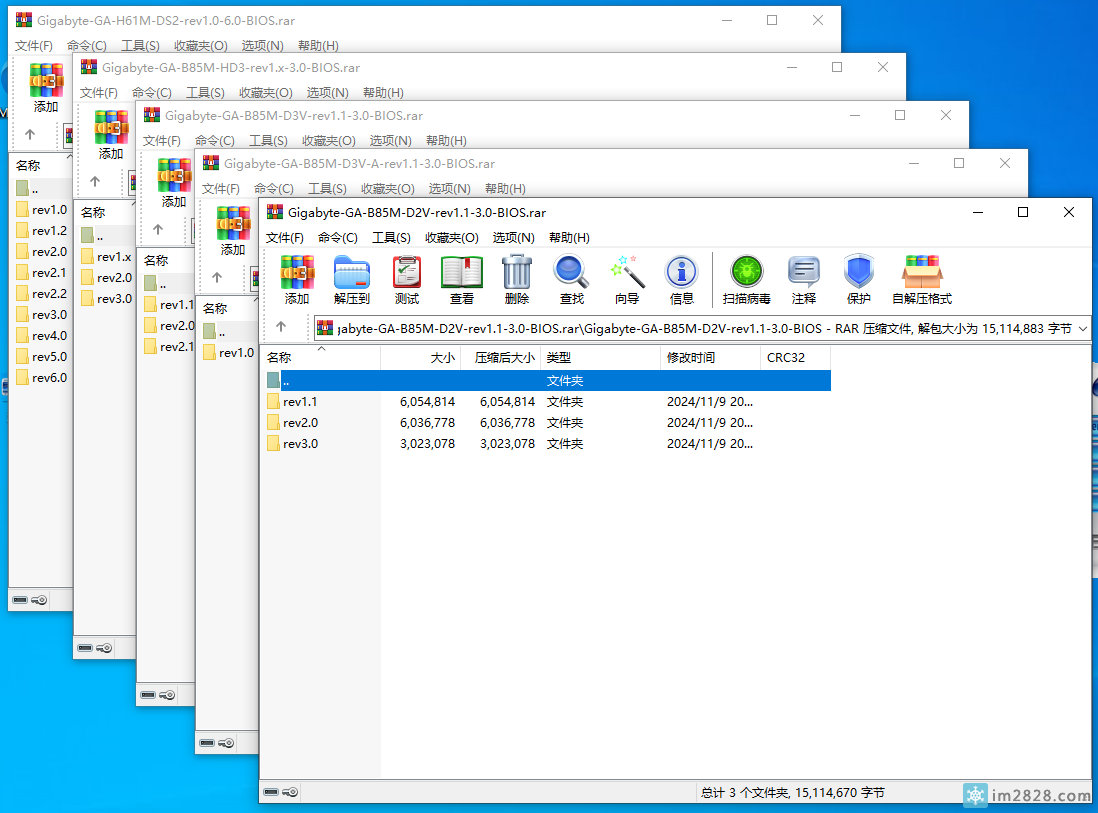Click the 保护 (Protect) shield icon
The width and height of the screenshot is (1098, 813).
click(859, 279)
